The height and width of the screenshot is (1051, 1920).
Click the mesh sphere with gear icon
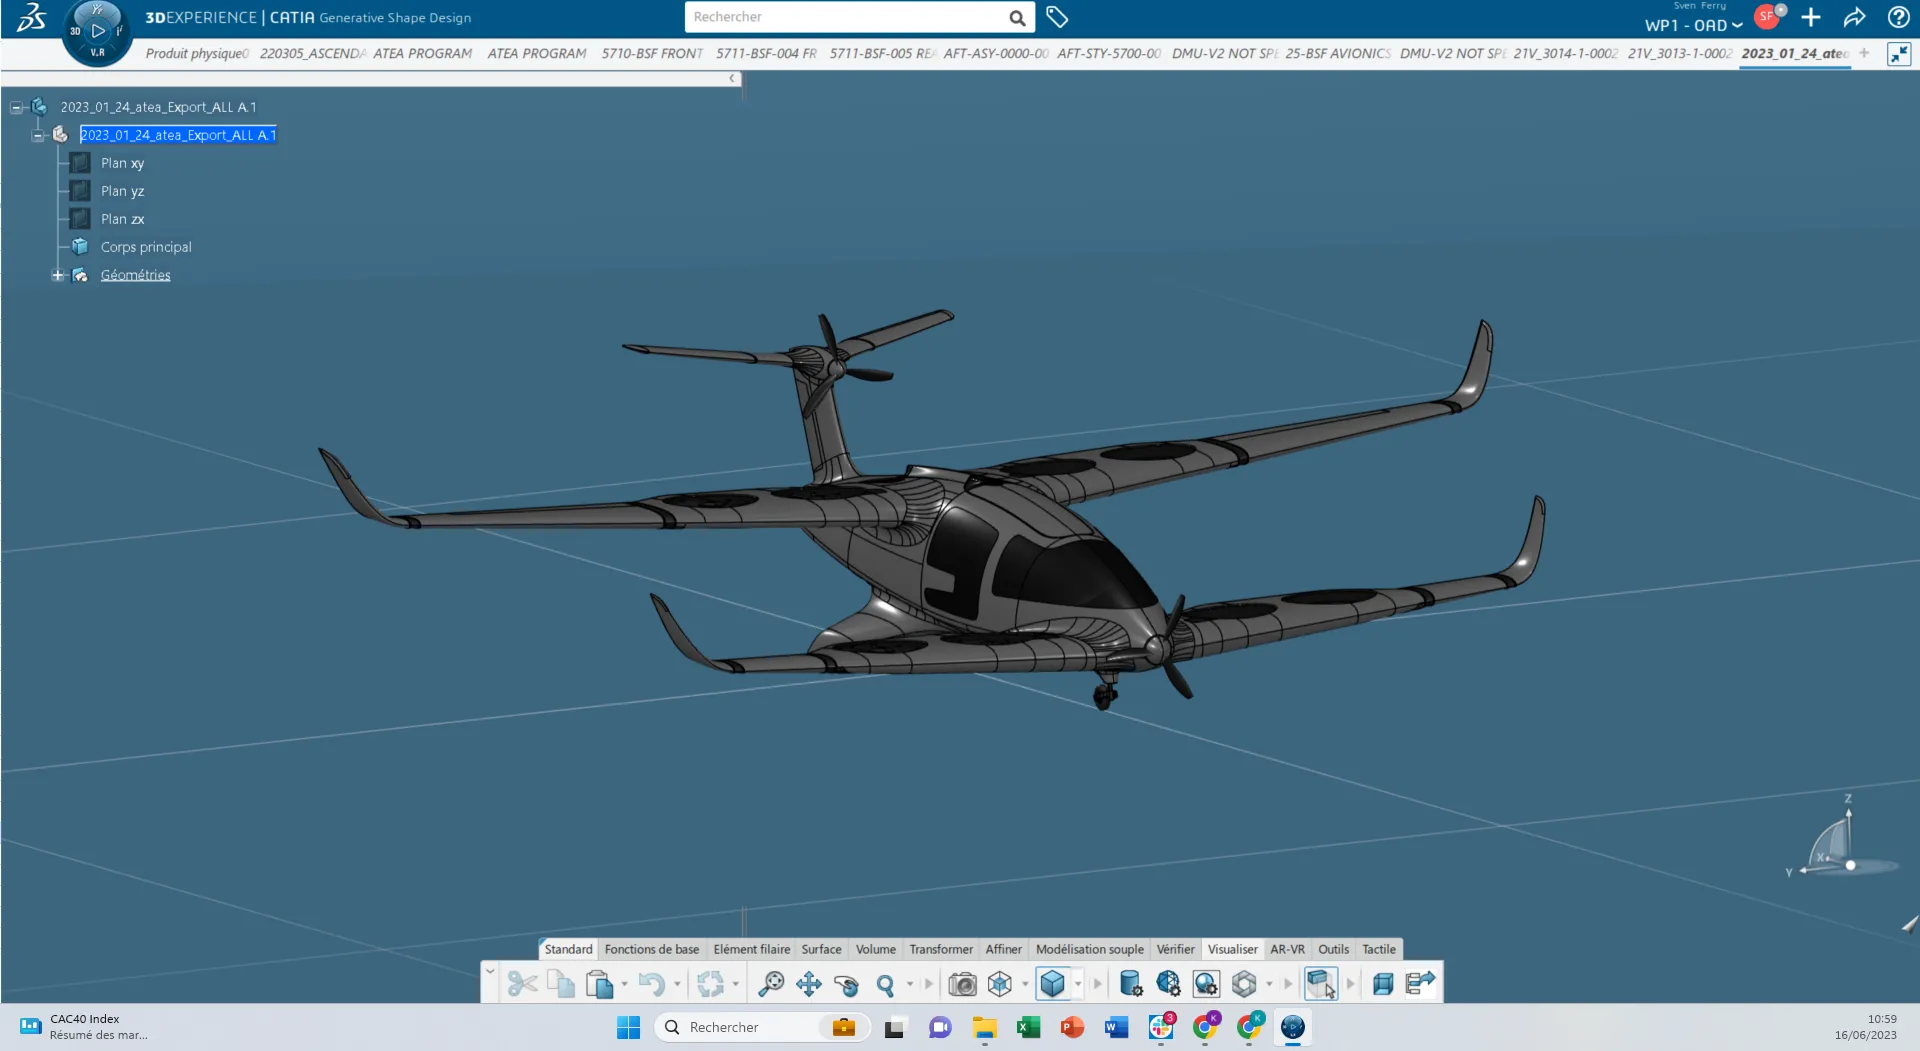click(x=1168, y=984)
